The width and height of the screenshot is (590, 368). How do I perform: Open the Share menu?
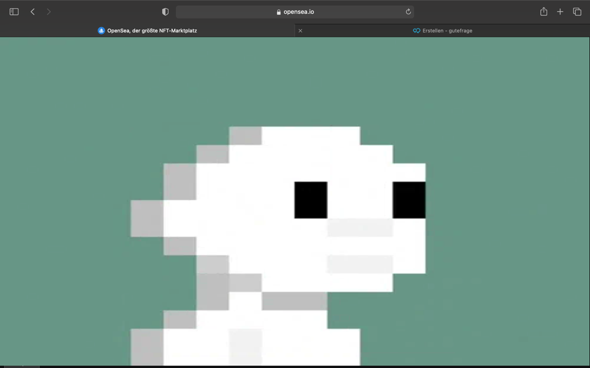pos(543,12)
